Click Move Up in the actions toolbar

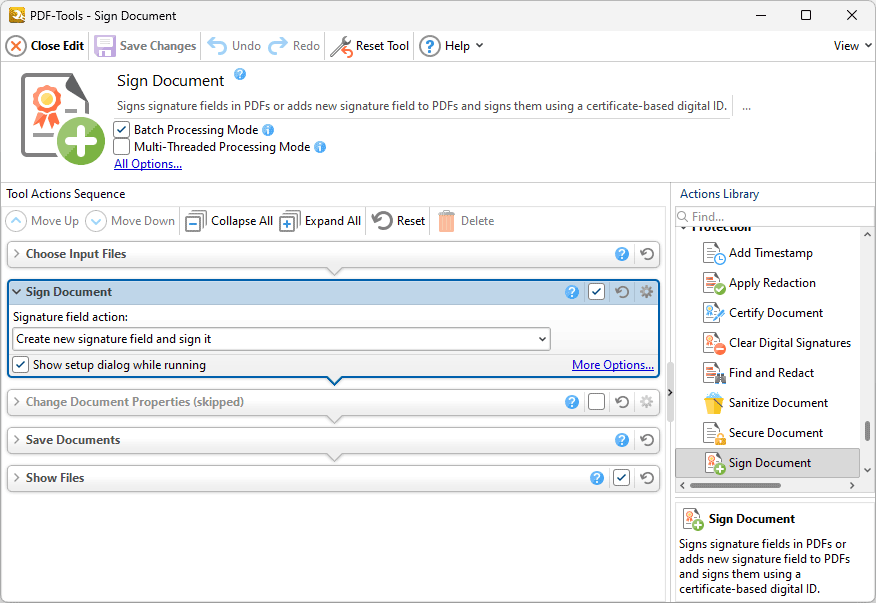pos(42,221)
